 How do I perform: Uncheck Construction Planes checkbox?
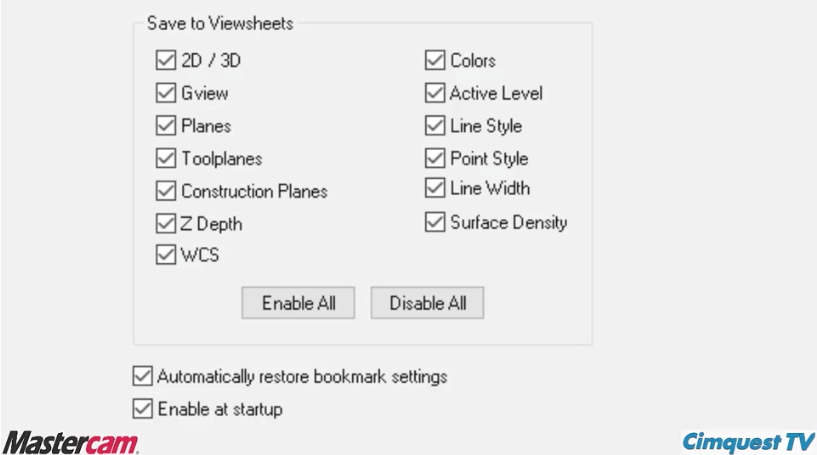(166, 191)
